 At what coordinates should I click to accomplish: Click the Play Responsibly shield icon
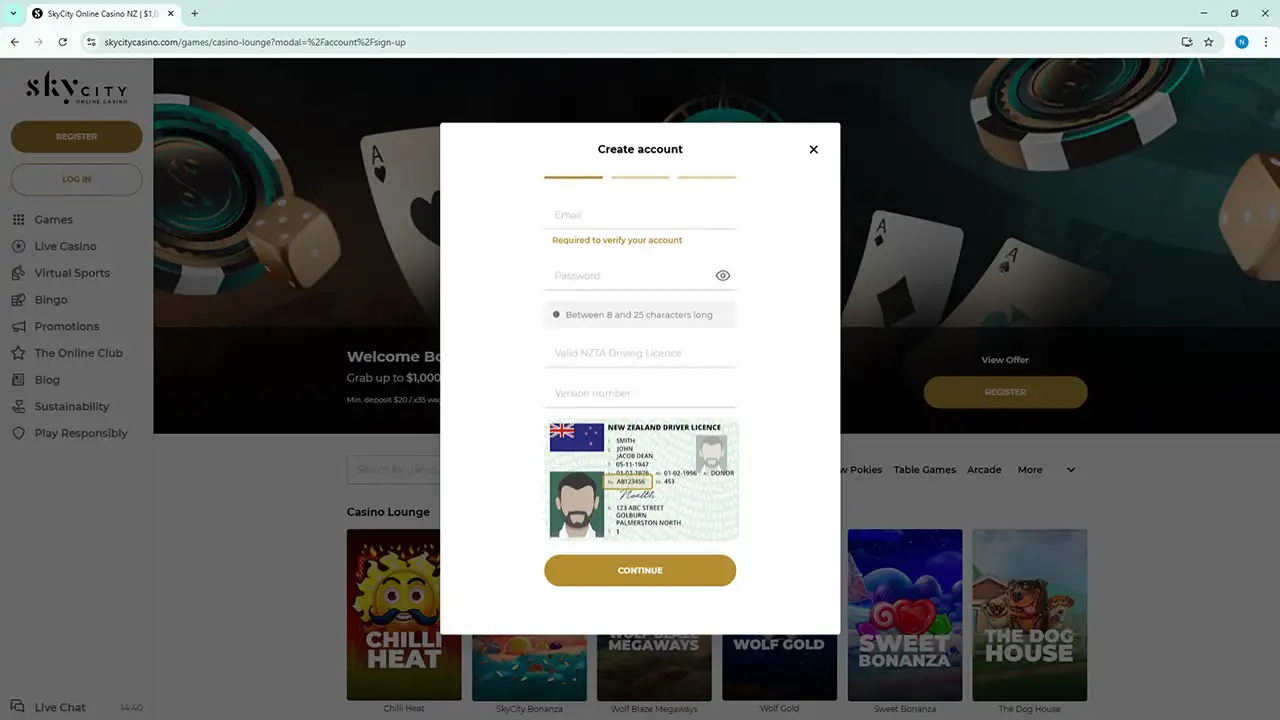pos(18,434)
